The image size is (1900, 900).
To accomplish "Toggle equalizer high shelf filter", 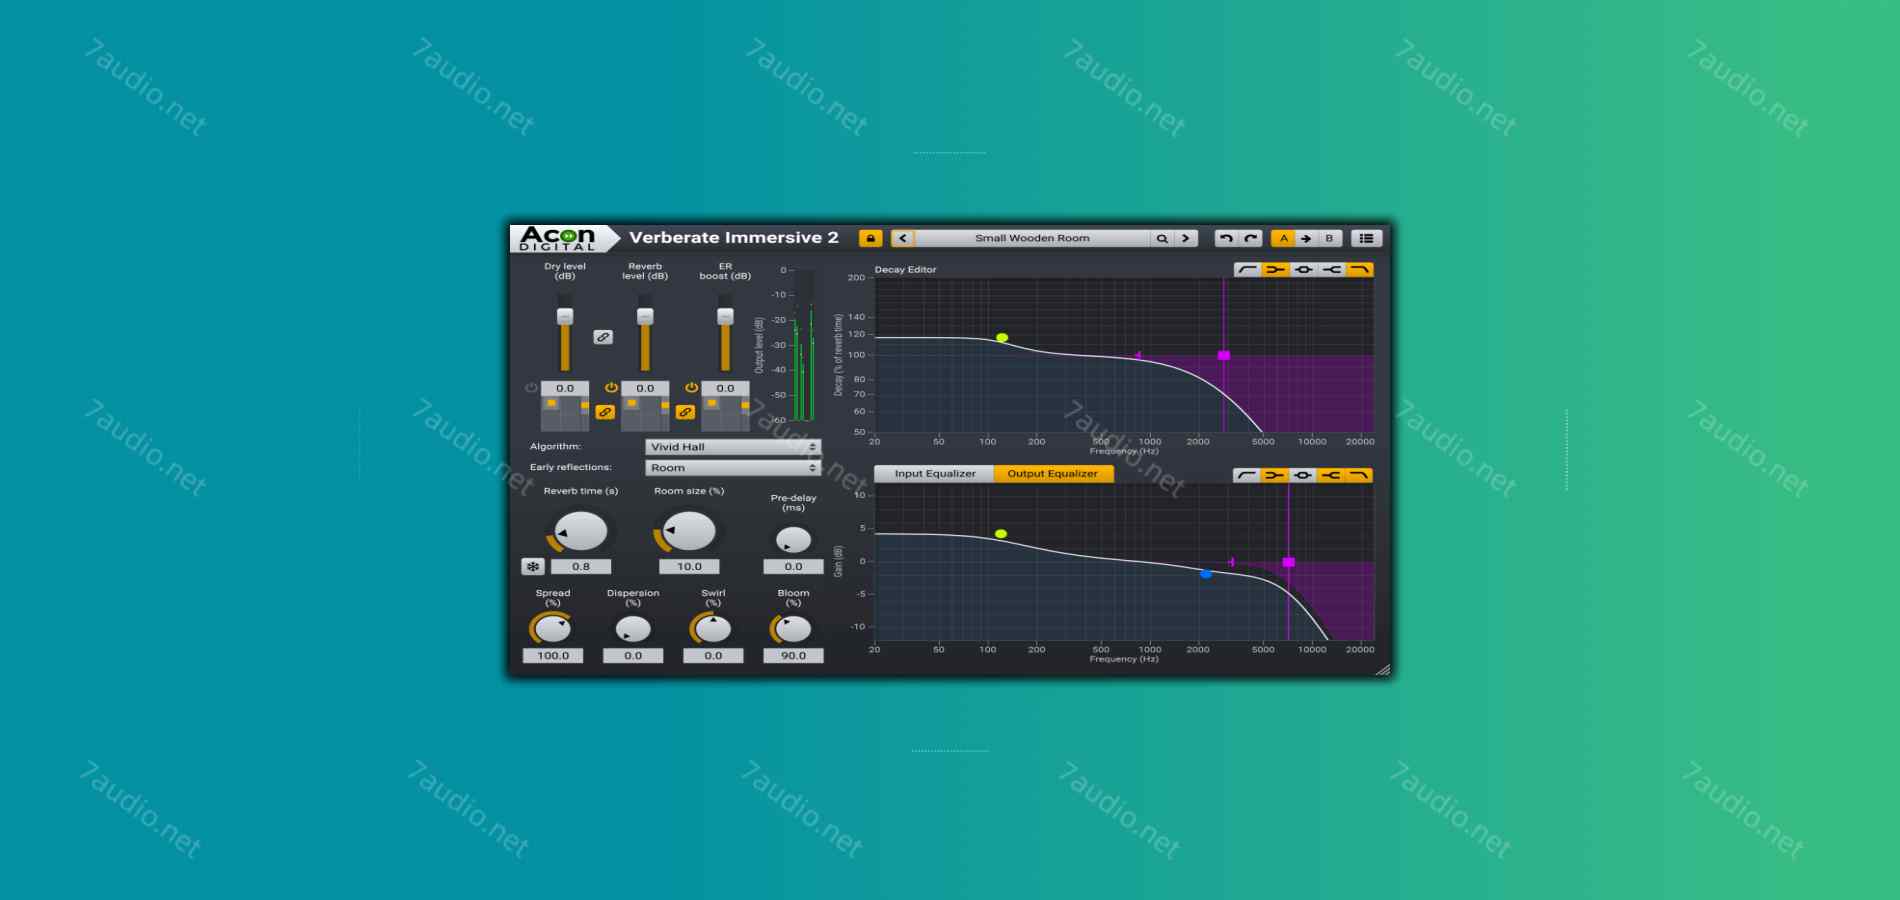I will [x=1331, y=475].
